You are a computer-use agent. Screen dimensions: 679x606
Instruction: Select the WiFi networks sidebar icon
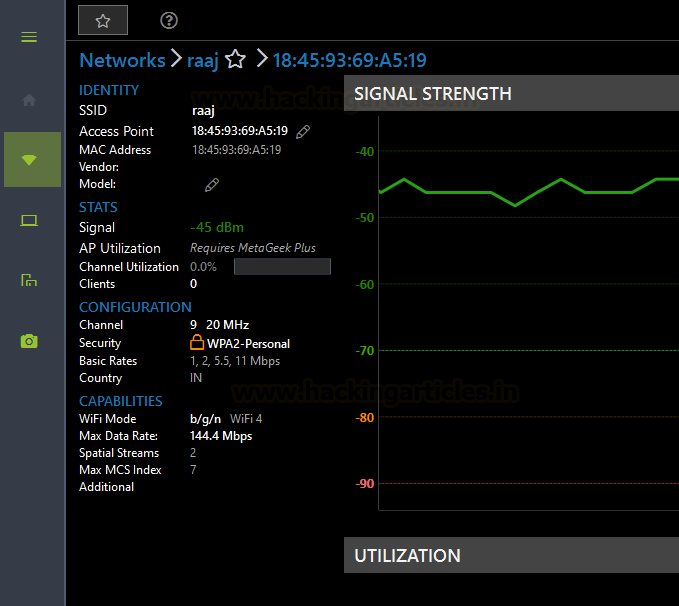[32, 159]
